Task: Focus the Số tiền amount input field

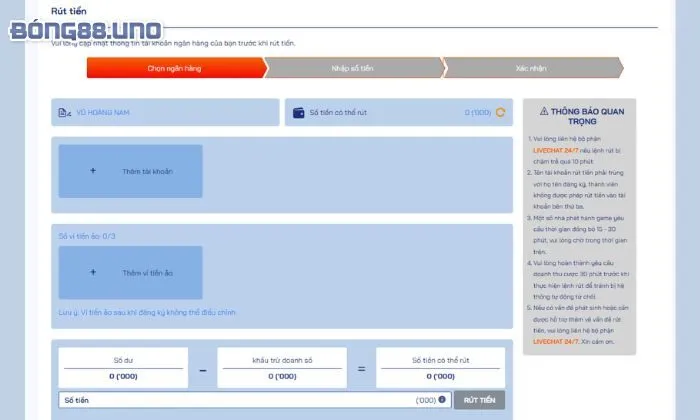Action: 240,400
